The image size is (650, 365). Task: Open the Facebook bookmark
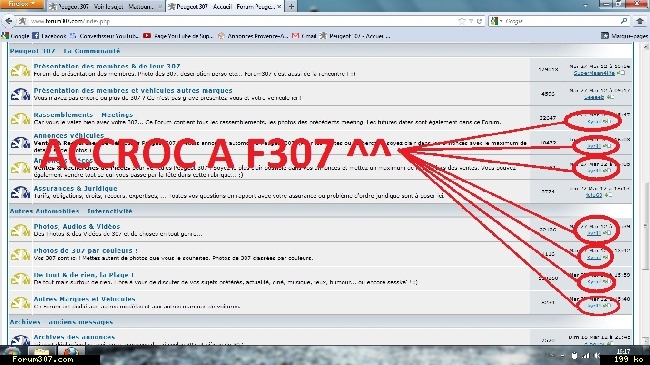(49, 36)
